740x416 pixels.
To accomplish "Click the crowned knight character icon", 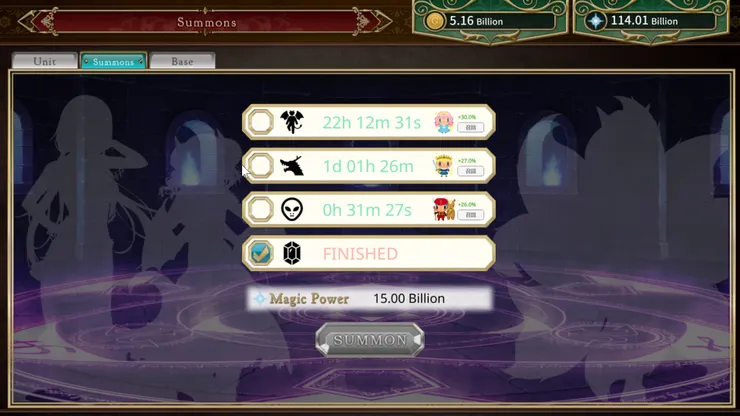I will pos(443,166).
